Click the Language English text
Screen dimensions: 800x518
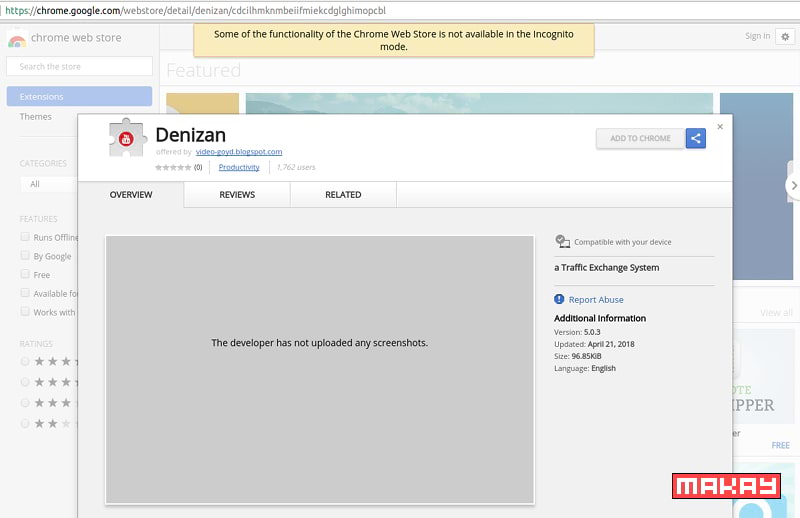tap(585, 368)
